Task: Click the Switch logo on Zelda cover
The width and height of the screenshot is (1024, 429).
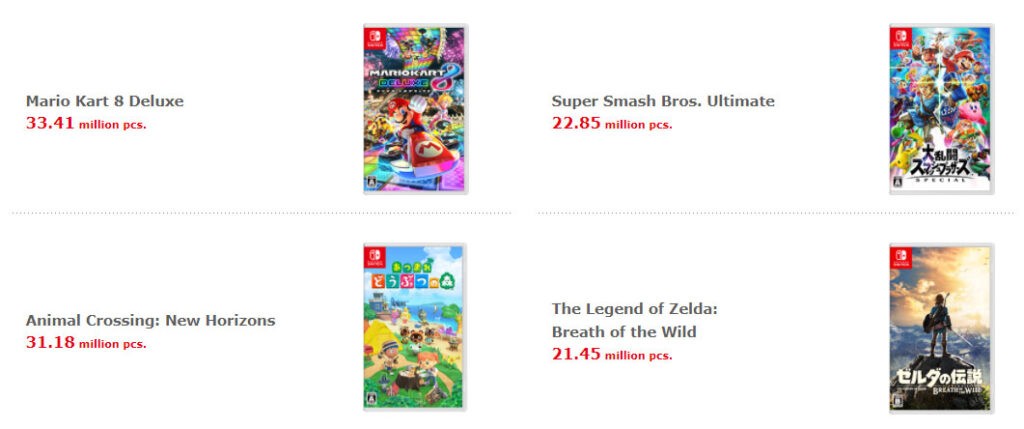Action: (x=901, y=257)
